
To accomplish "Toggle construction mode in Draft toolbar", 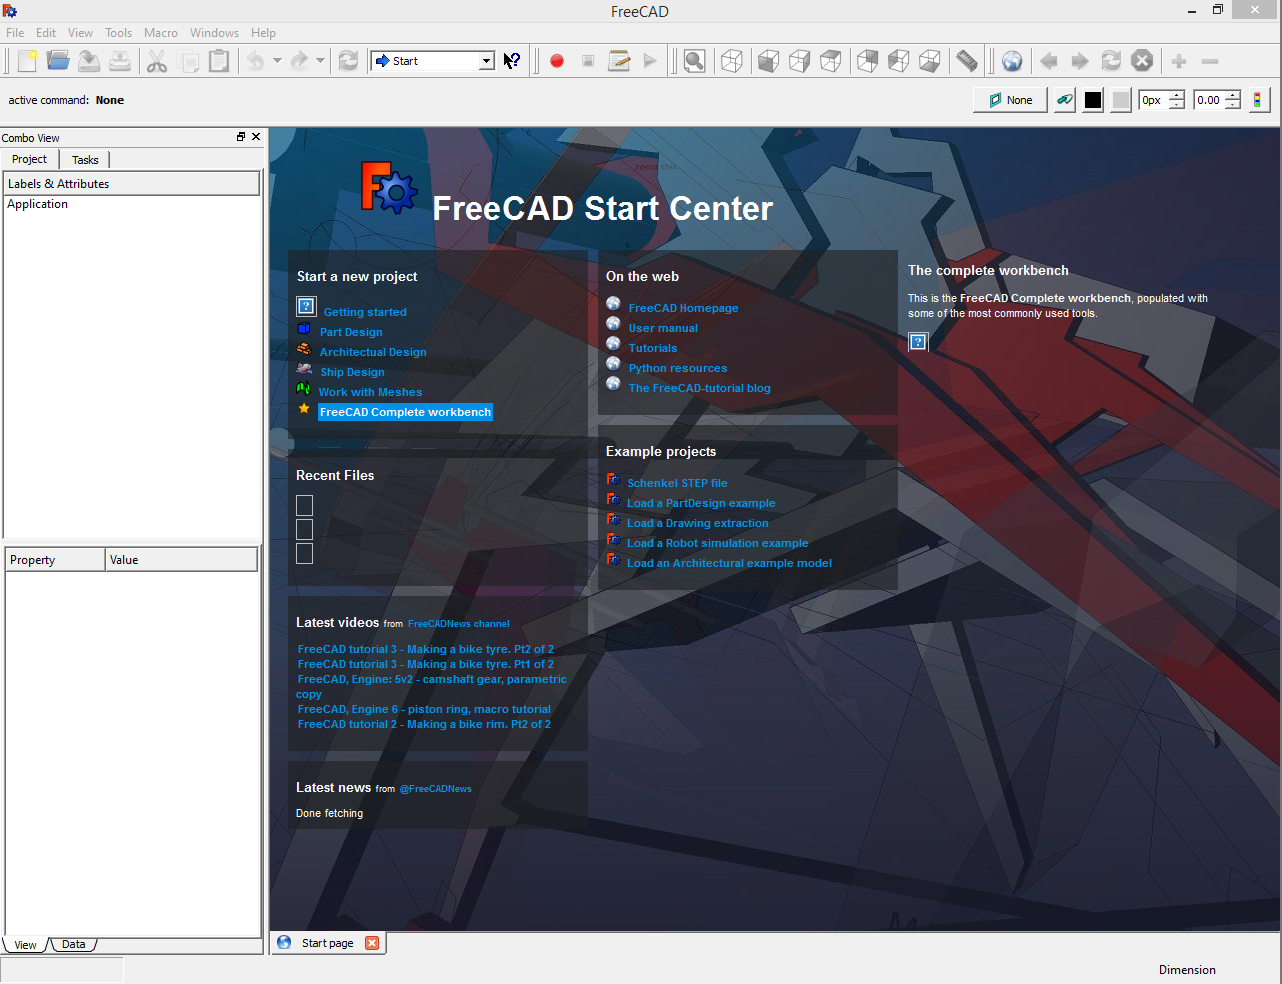I will click(x=1065, y=100).
